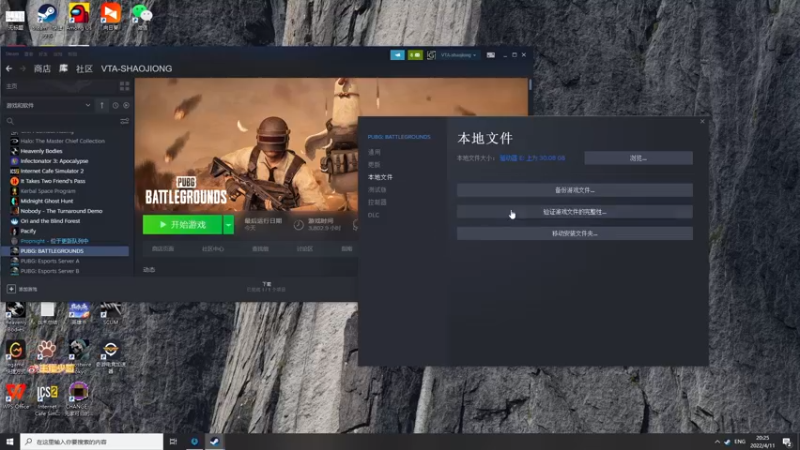
Task: Toggle the library grid view icon
Action: [124, 86]
